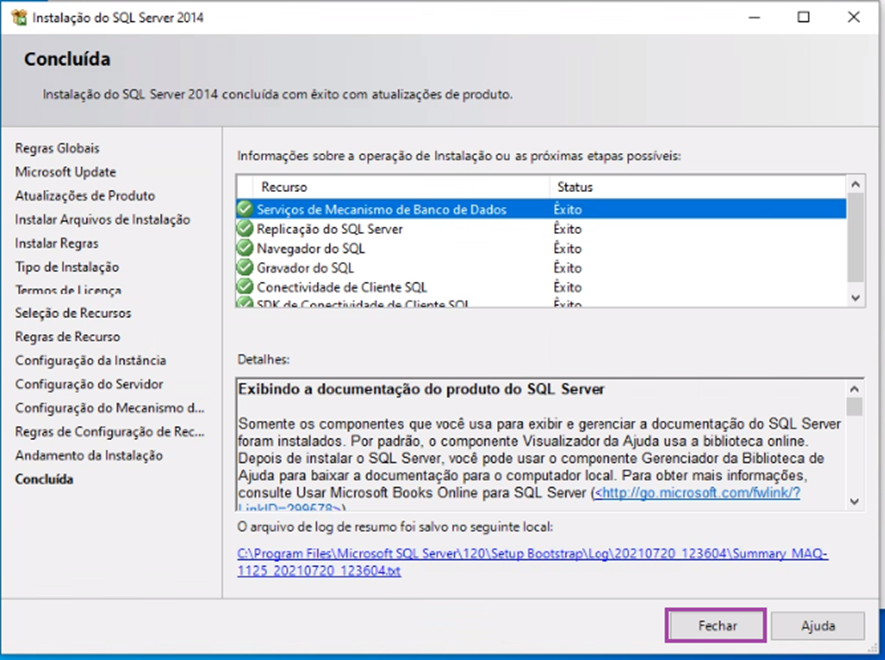Click the SQL Server installer title bar icon
This screenshot has height=660, width=885.
coord(19,18)
